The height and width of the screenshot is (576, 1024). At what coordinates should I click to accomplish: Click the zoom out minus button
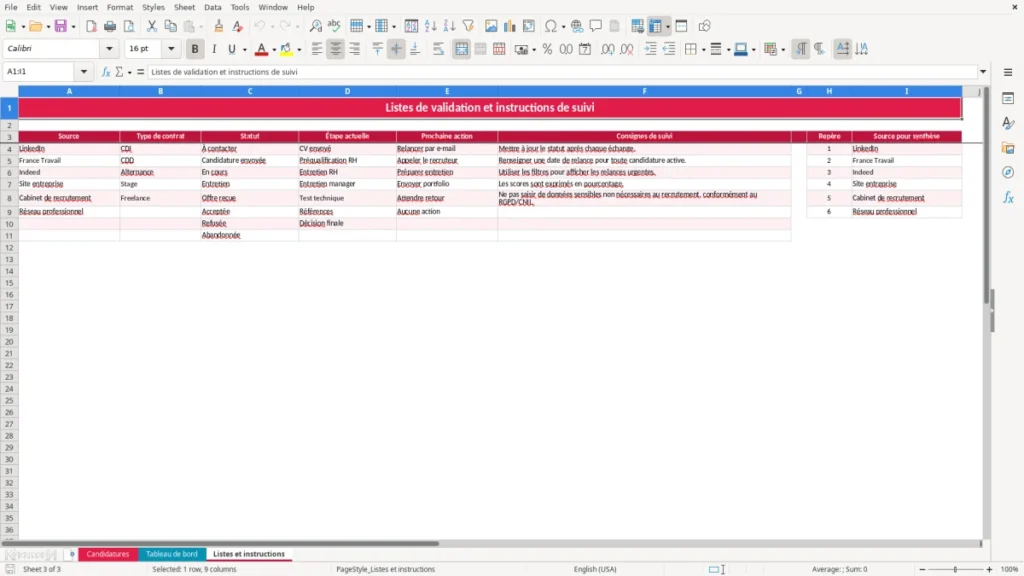pos(922,569)
